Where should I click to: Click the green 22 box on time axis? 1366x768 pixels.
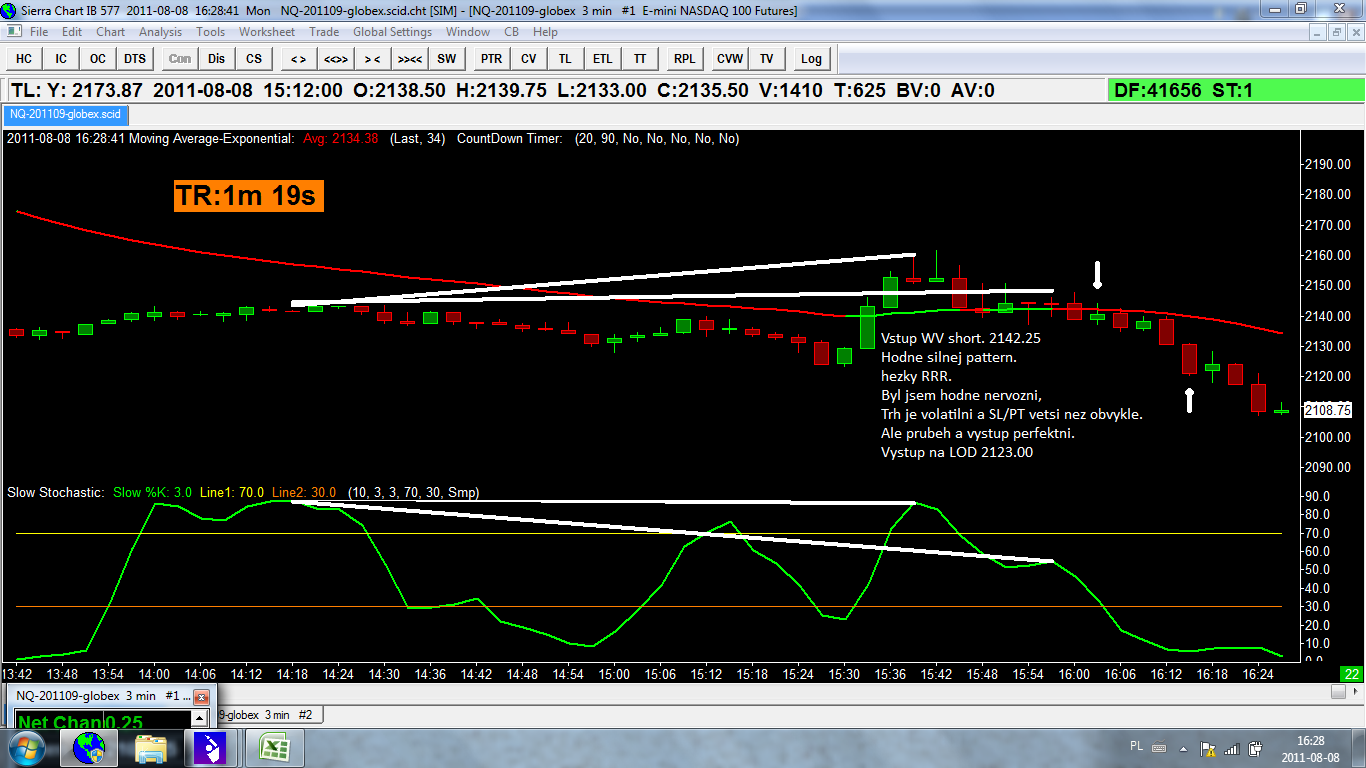tap(1352, 673)
